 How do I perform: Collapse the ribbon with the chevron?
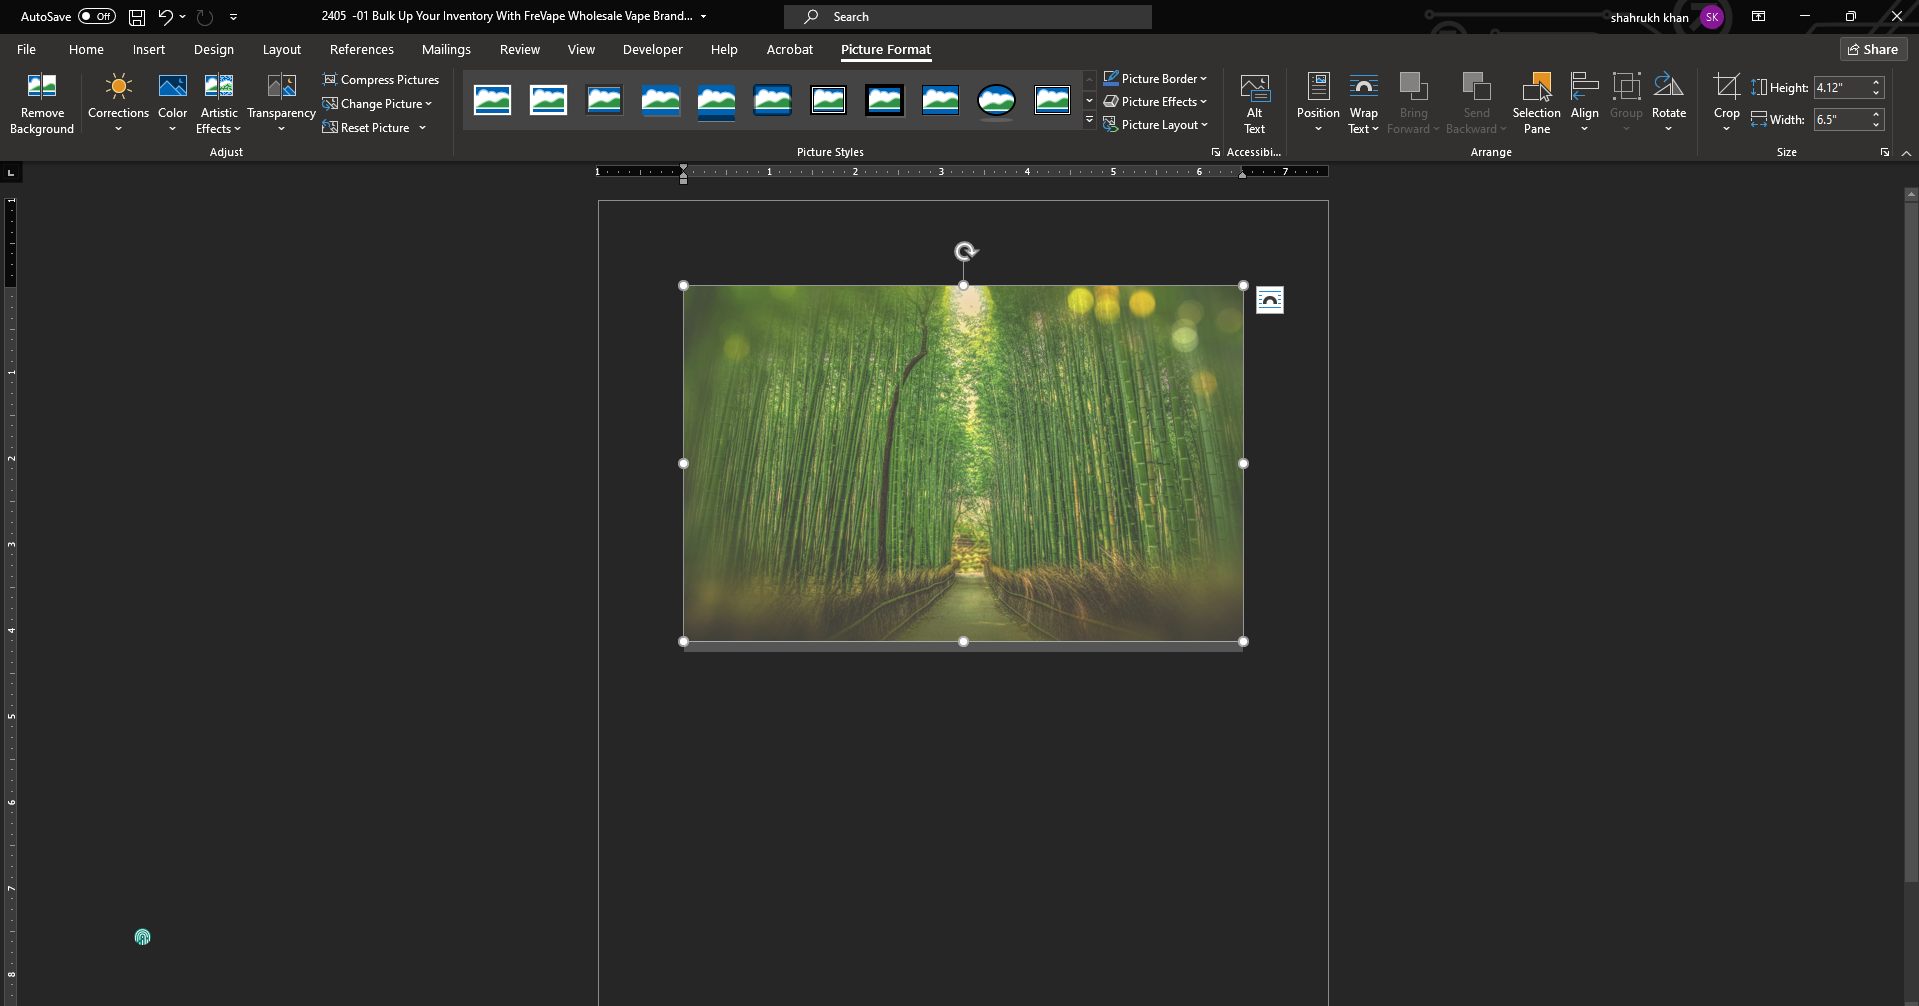1906,153
